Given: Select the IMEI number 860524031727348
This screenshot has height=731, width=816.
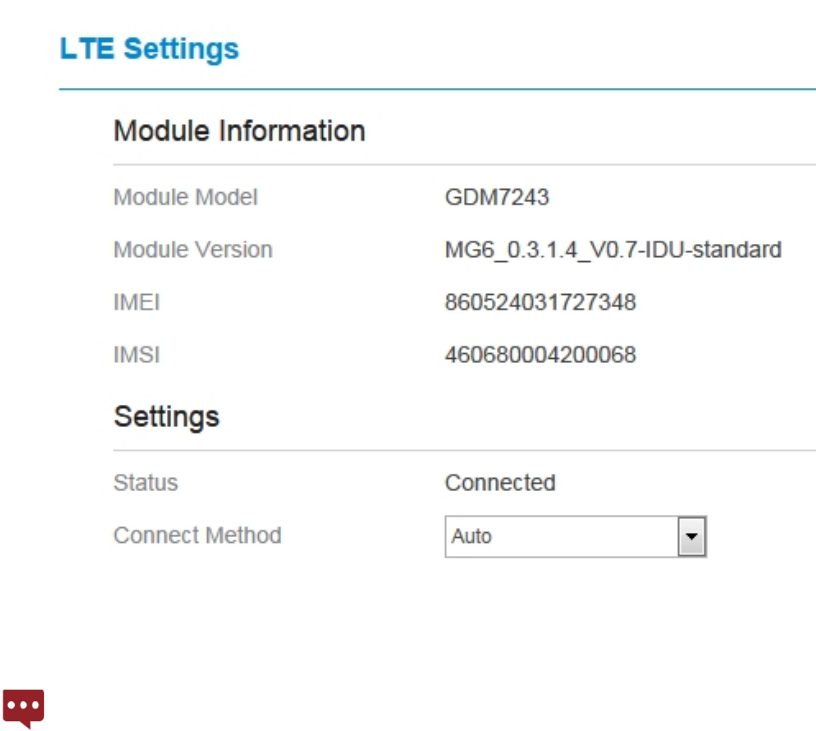Looking at the screenshot, I should (x=540, y=302).
